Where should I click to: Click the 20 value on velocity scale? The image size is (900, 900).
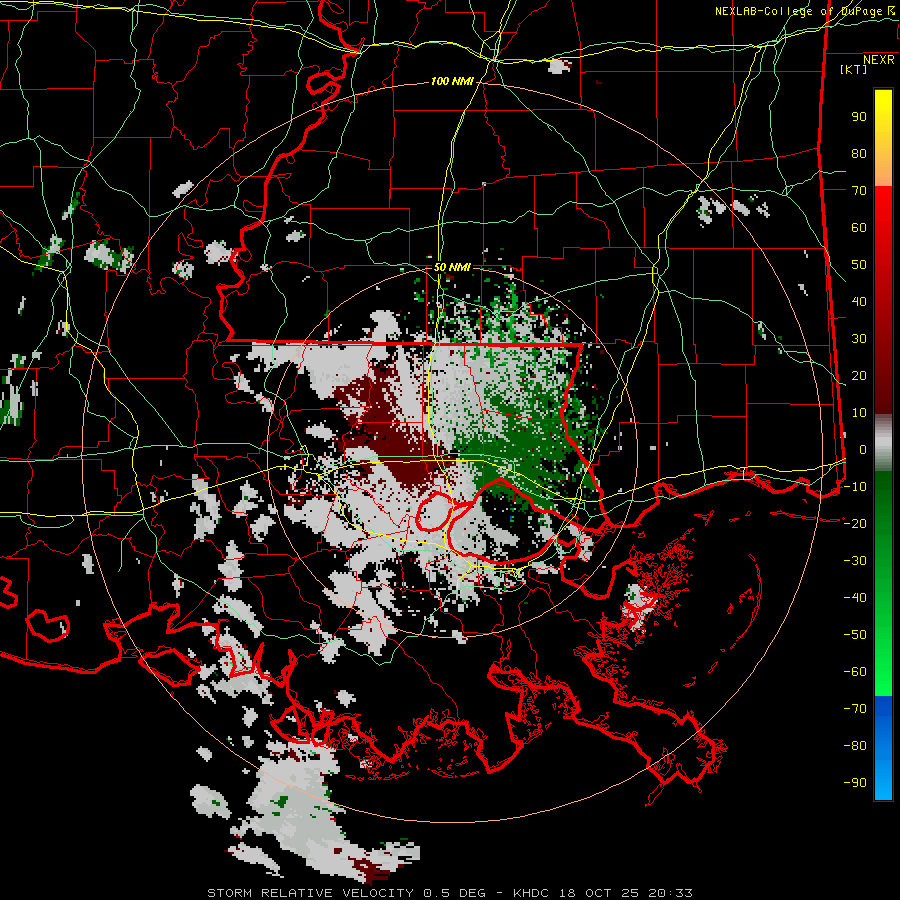(x=859, y=376)
